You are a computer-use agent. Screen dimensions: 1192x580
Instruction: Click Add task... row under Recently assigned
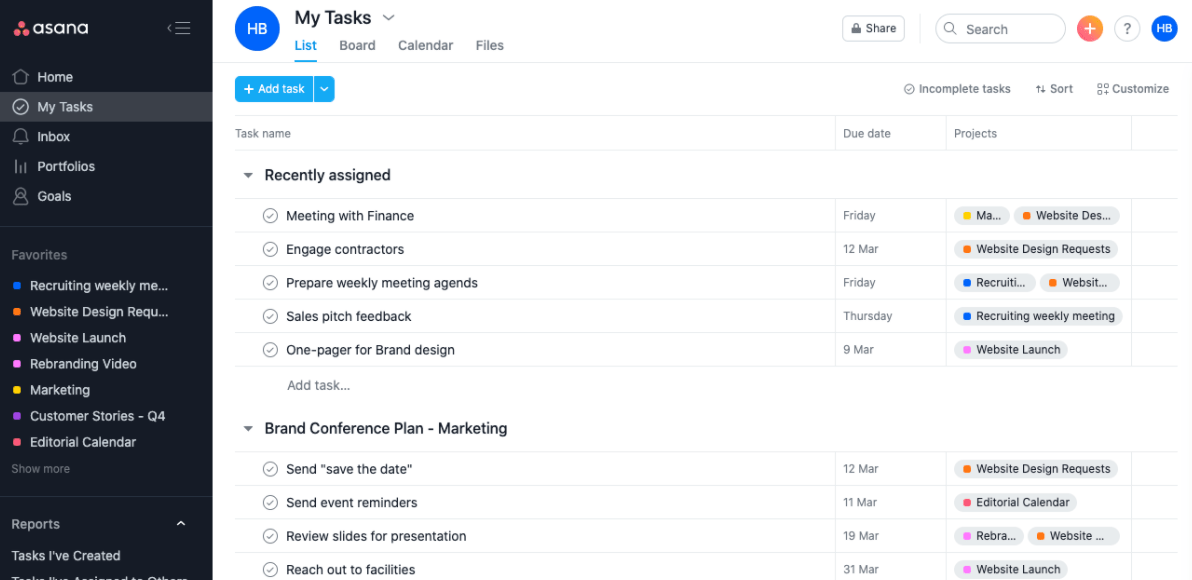pyautogui.click(x=319, y=385)
